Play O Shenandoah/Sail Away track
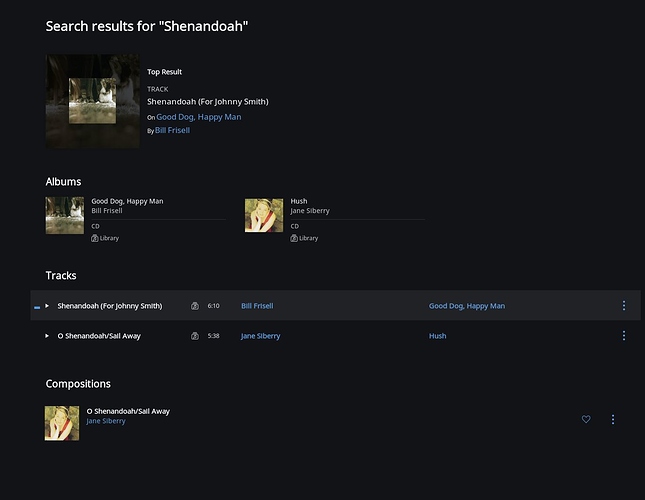Image resolution: width=645 pixels, height=500 pixels. [x=47, y=336]
